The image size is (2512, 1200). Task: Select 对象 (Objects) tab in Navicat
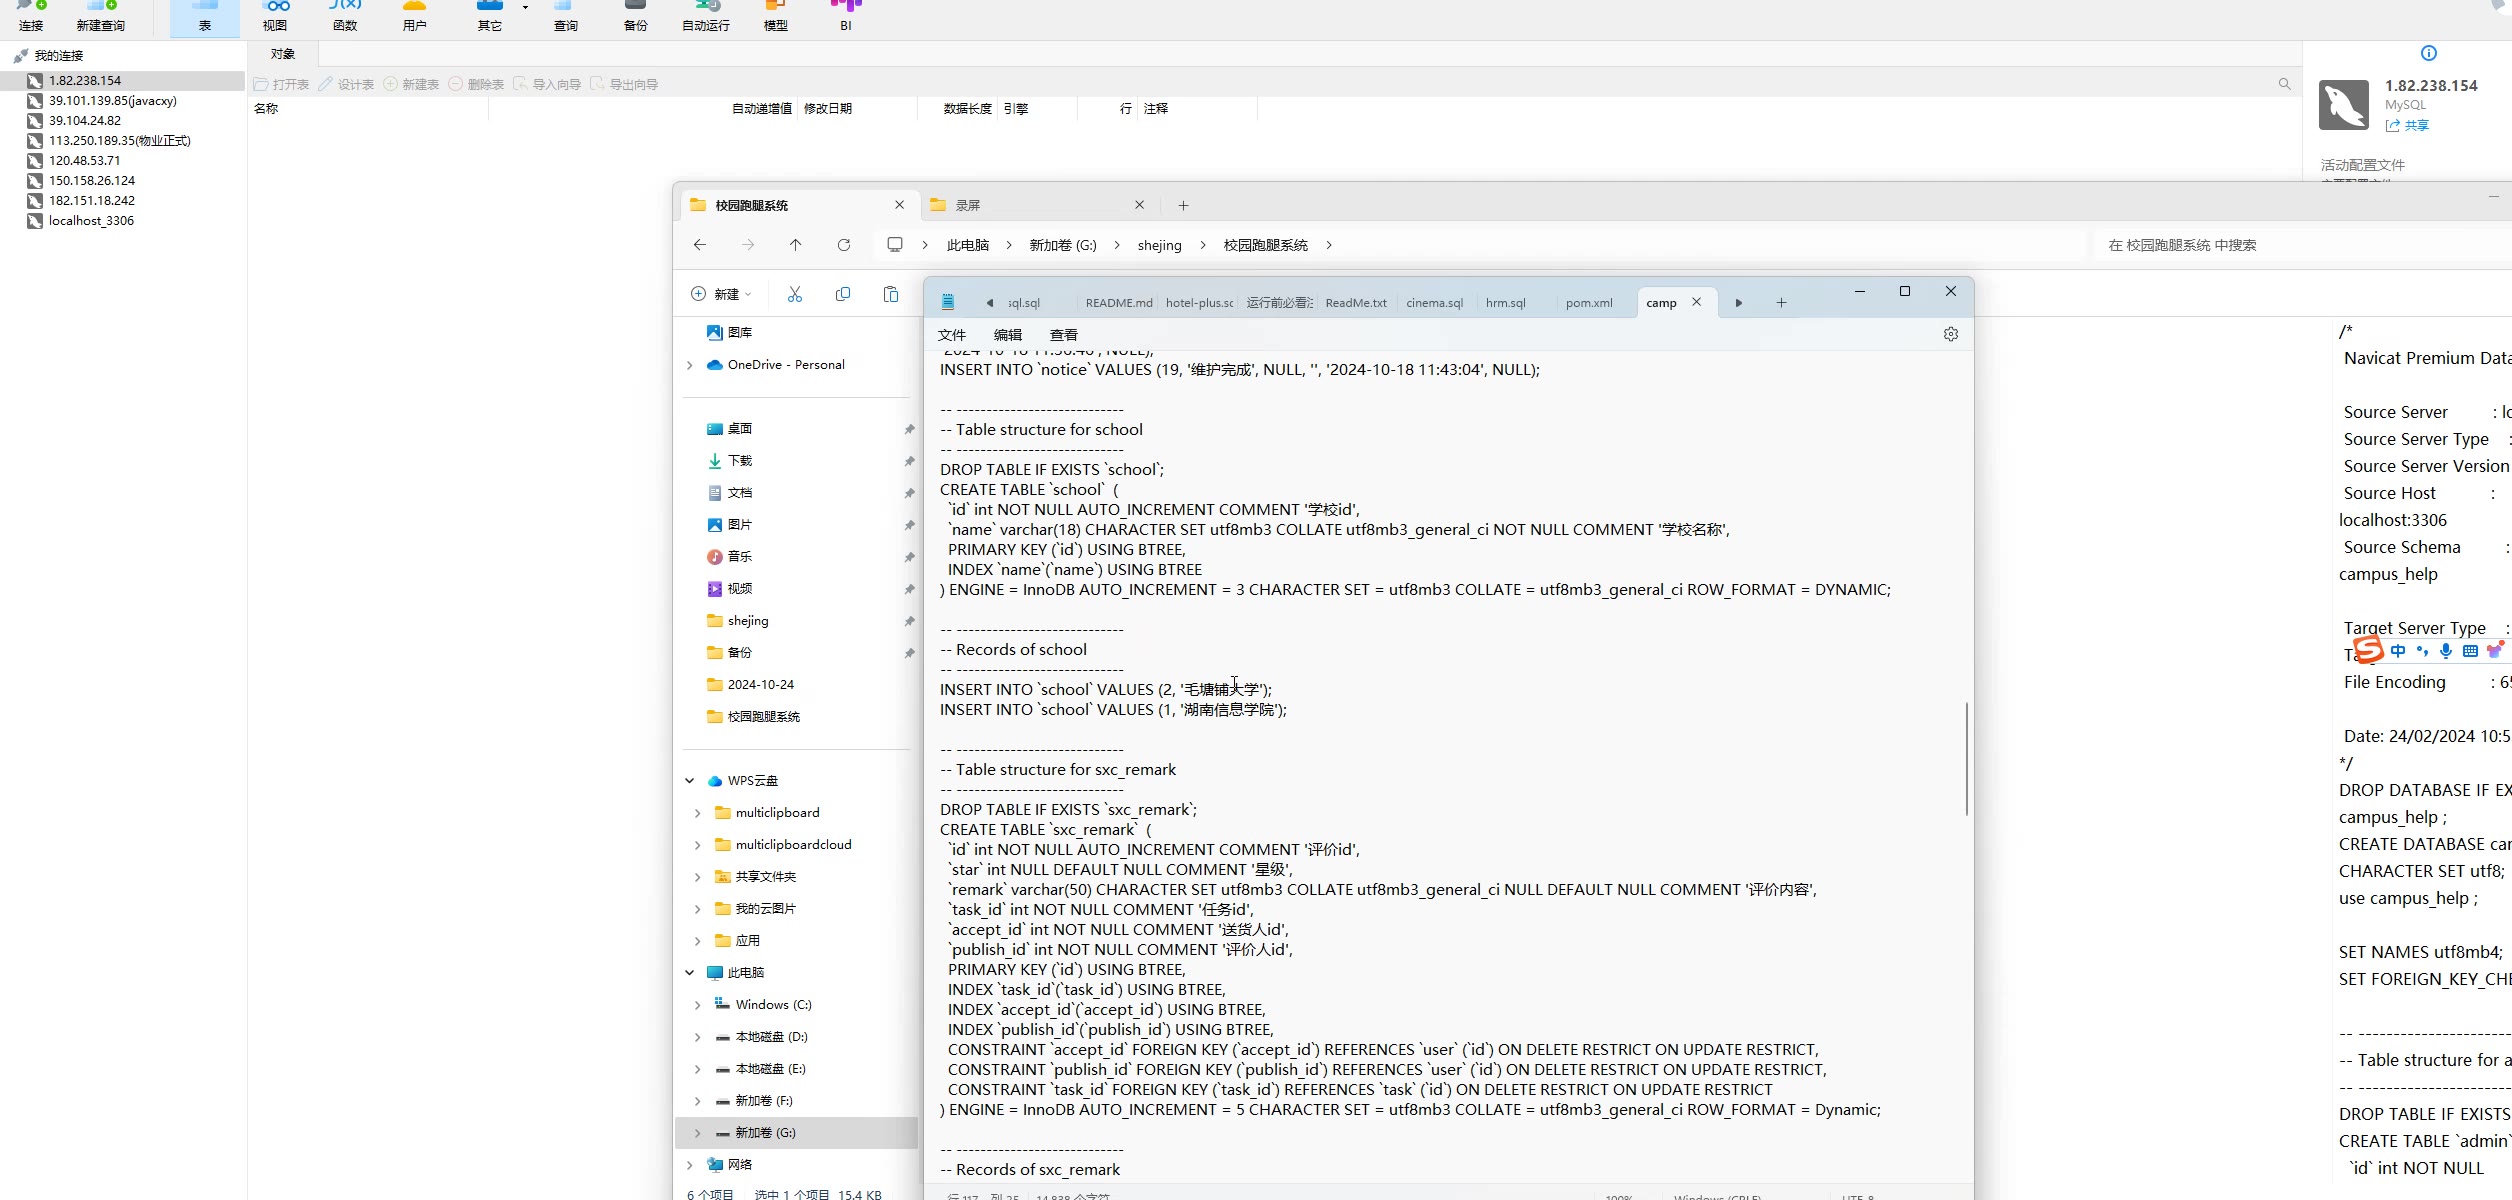coord(283,54)
